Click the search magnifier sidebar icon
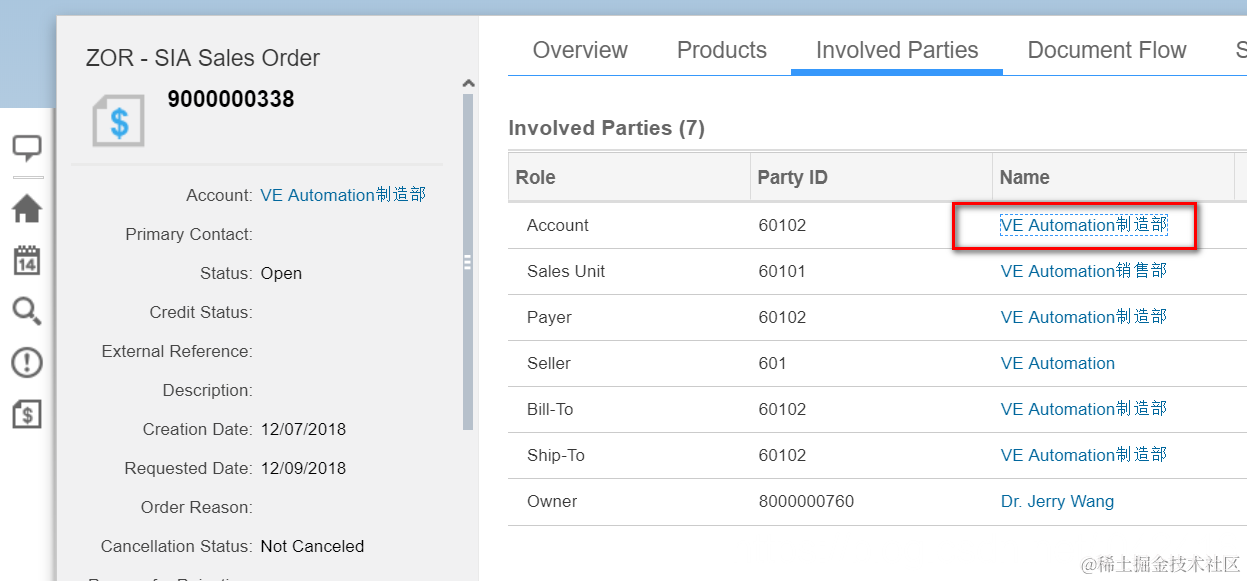Viewport: 1247px width, 581px height. pyautogui.click(x=27, y=311)
